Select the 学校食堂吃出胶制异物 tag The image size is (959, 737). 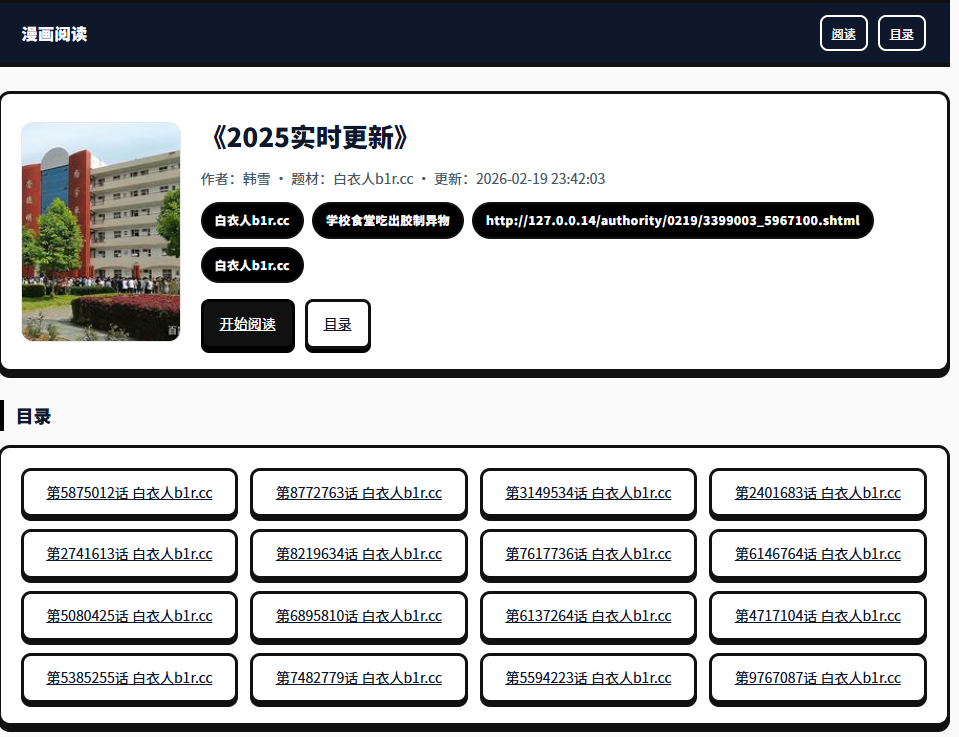coord(387,220)
